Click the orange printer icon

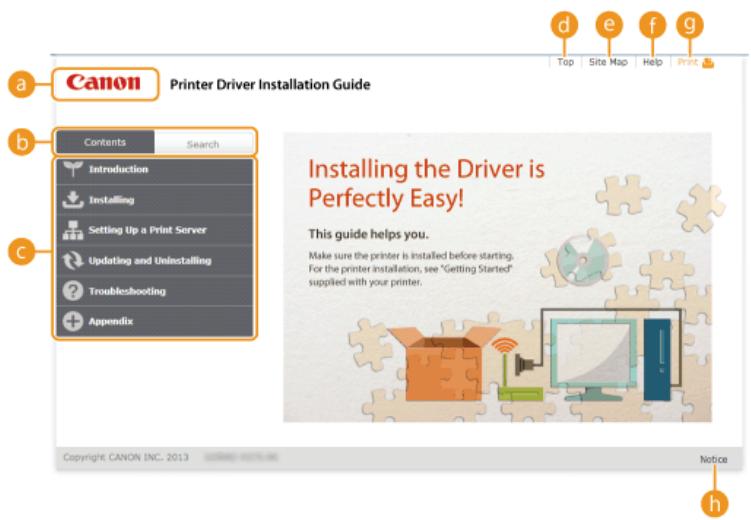708,63
